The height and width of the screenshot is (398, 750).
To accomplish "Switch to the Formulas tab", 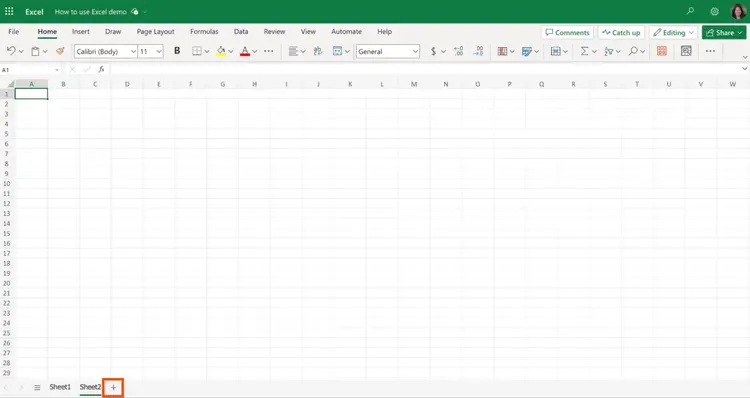I will (204, 32).
